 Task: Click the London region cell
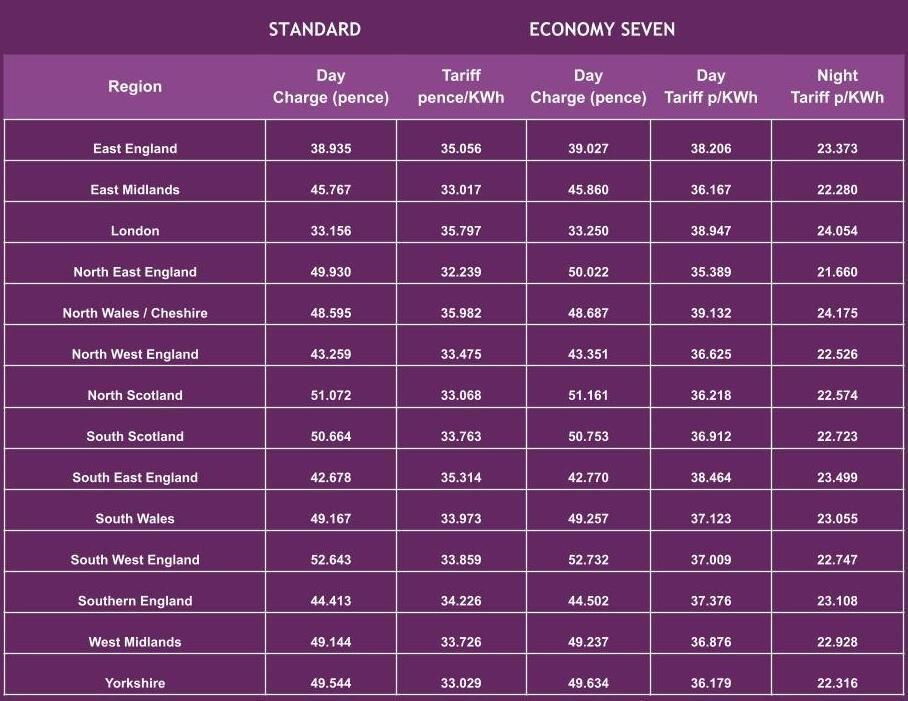coord(135,231)
